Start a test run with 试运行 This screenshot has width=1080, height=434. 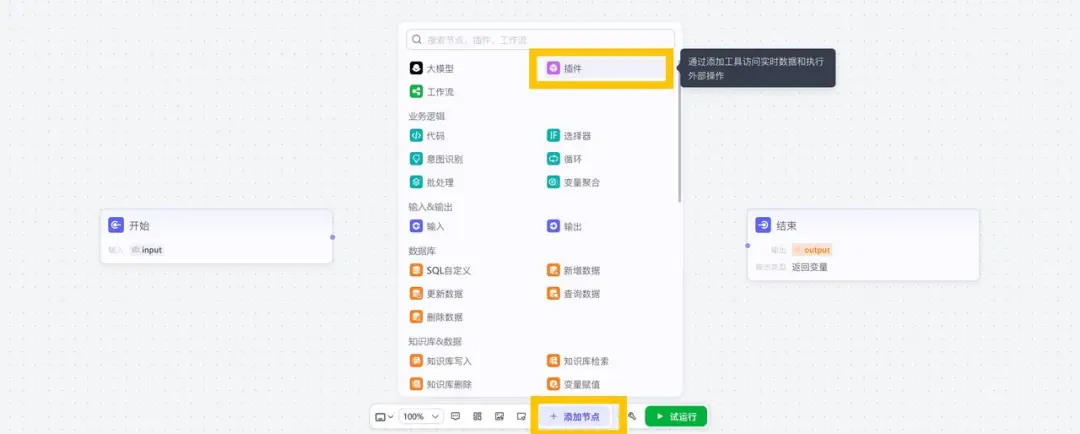pyautogui.click(x=676, y=417)
